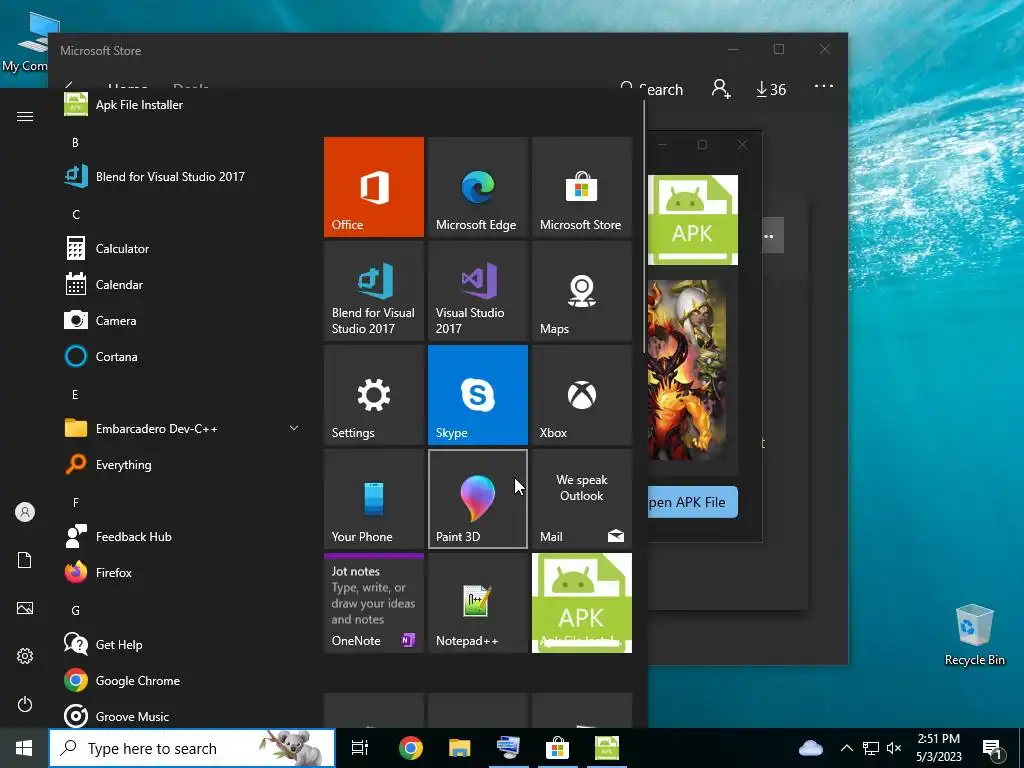
Task: Open the Mail tile
Action: coord(582,499)
